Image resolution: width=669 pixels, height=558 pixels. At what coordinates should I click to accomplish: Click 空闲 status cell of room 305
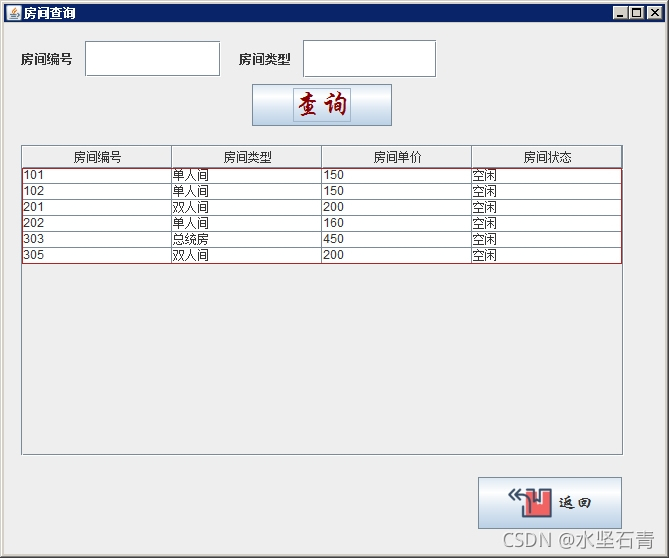547,256
